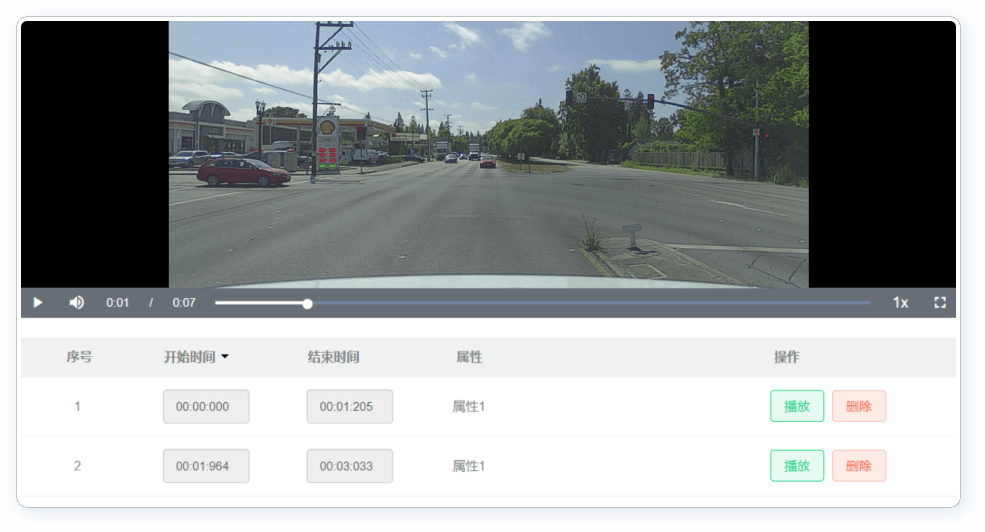Image resolution: width=985 pixels, height=532 pixels.
Task: Delete segment 2 with its 删除 button
Action: click(858, 466)
